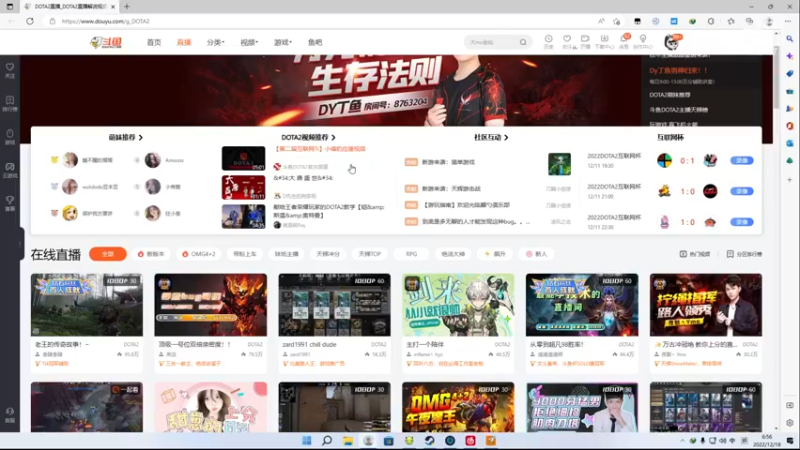Open 斗鱼DOTA2主播天梯榜 link in banner list
This screenshot has height=450, width=800.
coord(679,110)
